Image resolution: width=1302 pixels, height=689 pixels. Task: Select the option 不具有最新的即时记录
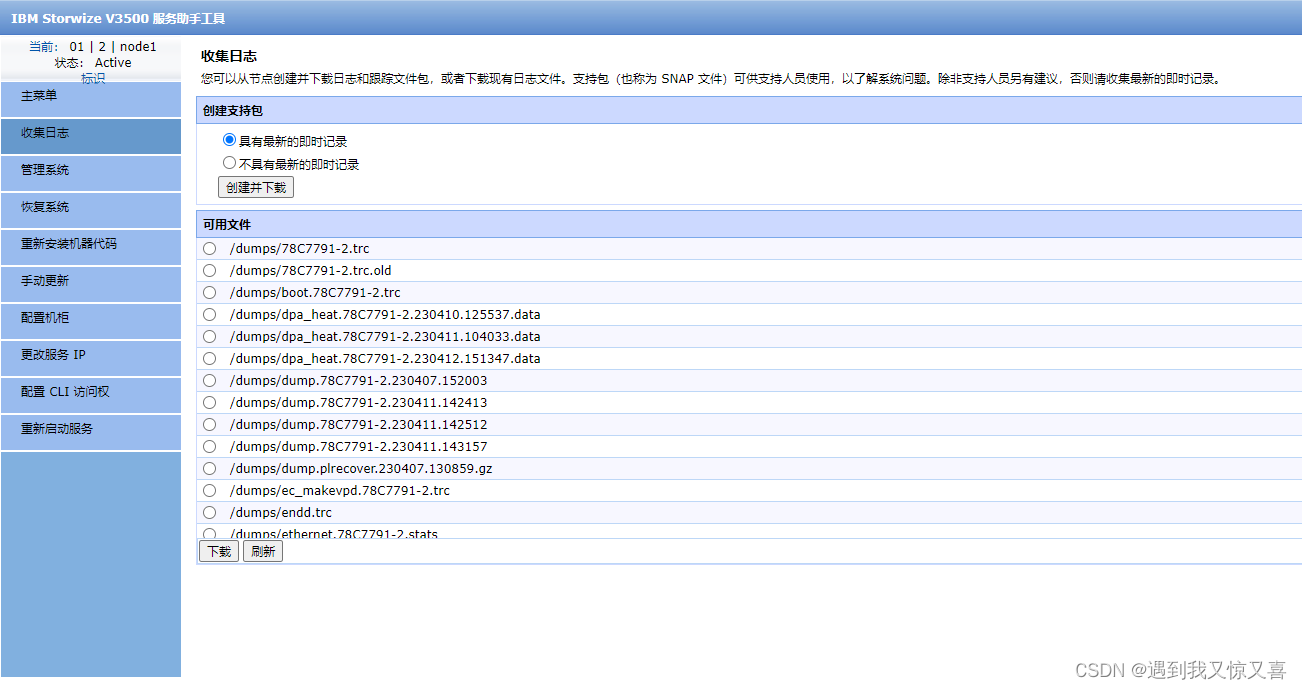point(230,163)
